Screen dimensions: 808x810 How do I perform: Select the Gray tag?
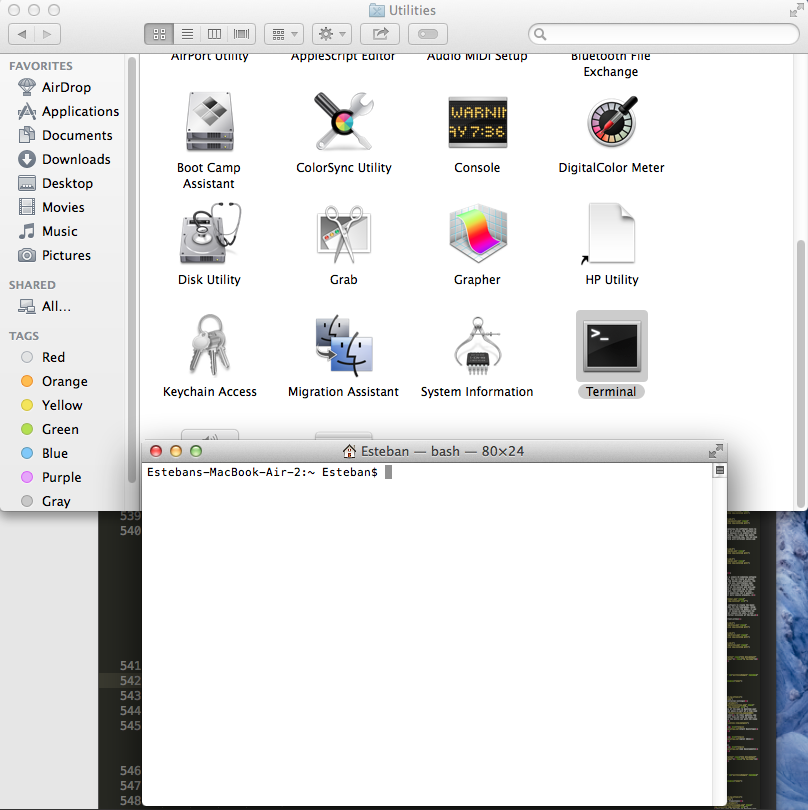[45, 502]
